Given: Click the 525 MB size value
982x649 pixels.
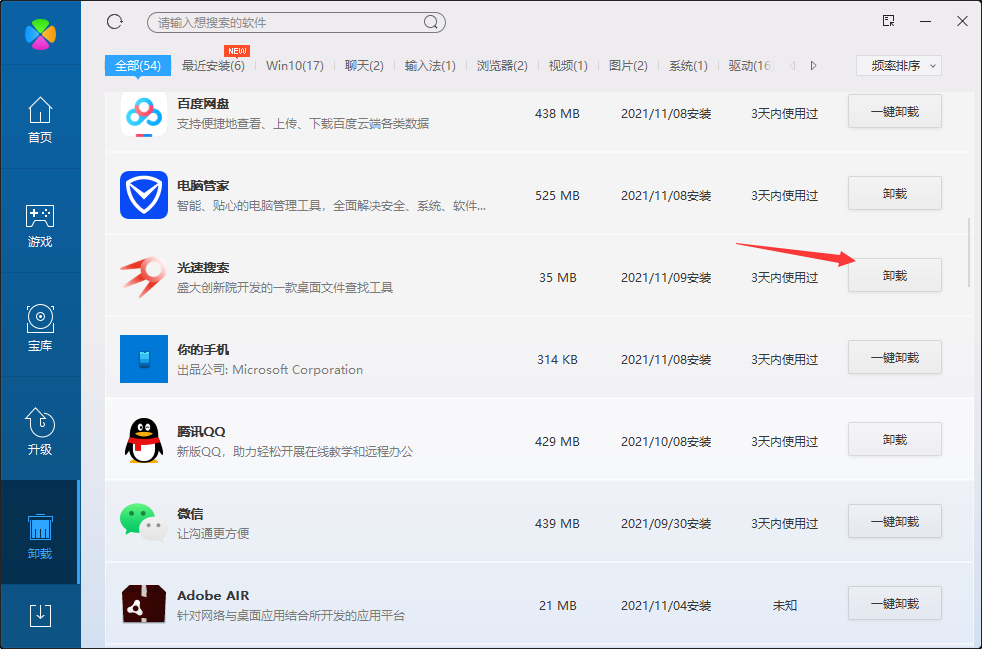Looking at the screenshot, I should click(557, 195).
